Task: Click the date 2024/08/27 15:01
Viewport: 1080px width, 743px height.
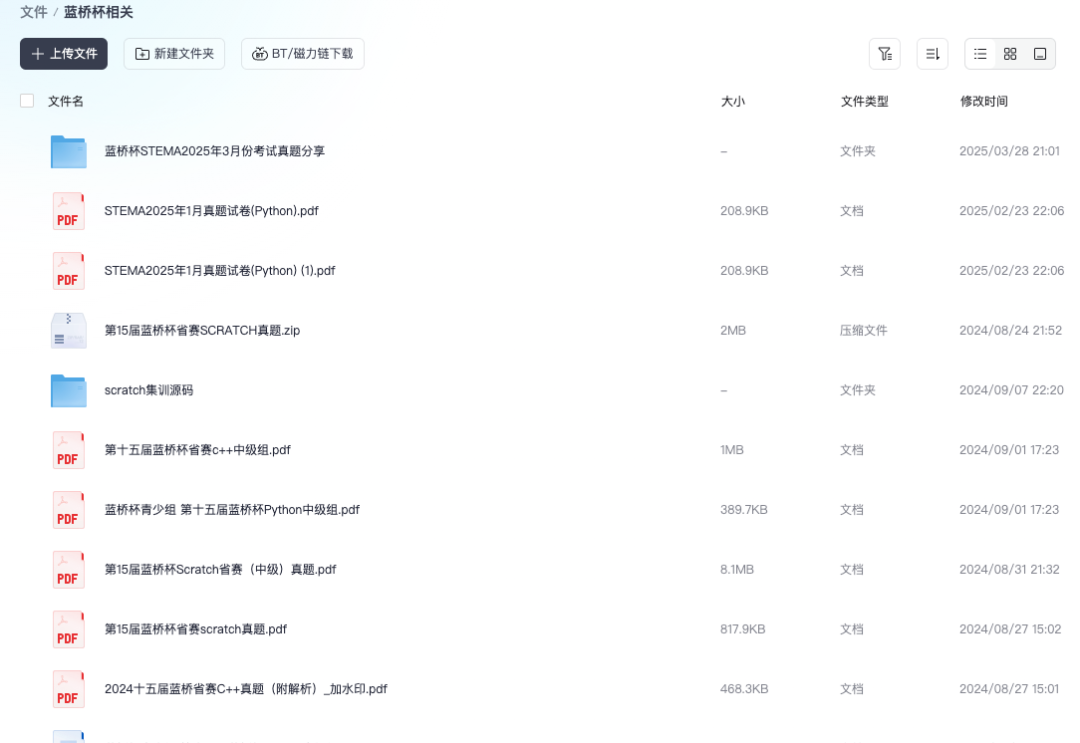Action: tap(1009, 689)
